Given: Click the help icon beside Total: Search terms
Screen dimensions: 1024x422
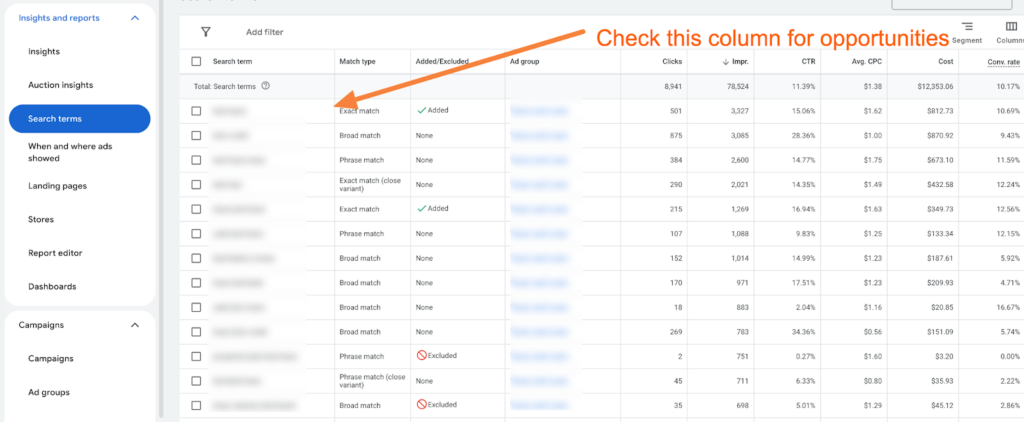Looking at the screenshot, I should point(265,86).
